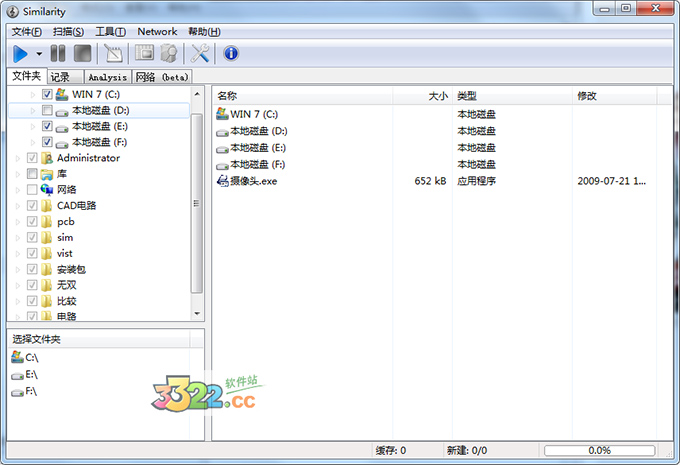Switch to the Analysis tab

[x=108, y=77]
